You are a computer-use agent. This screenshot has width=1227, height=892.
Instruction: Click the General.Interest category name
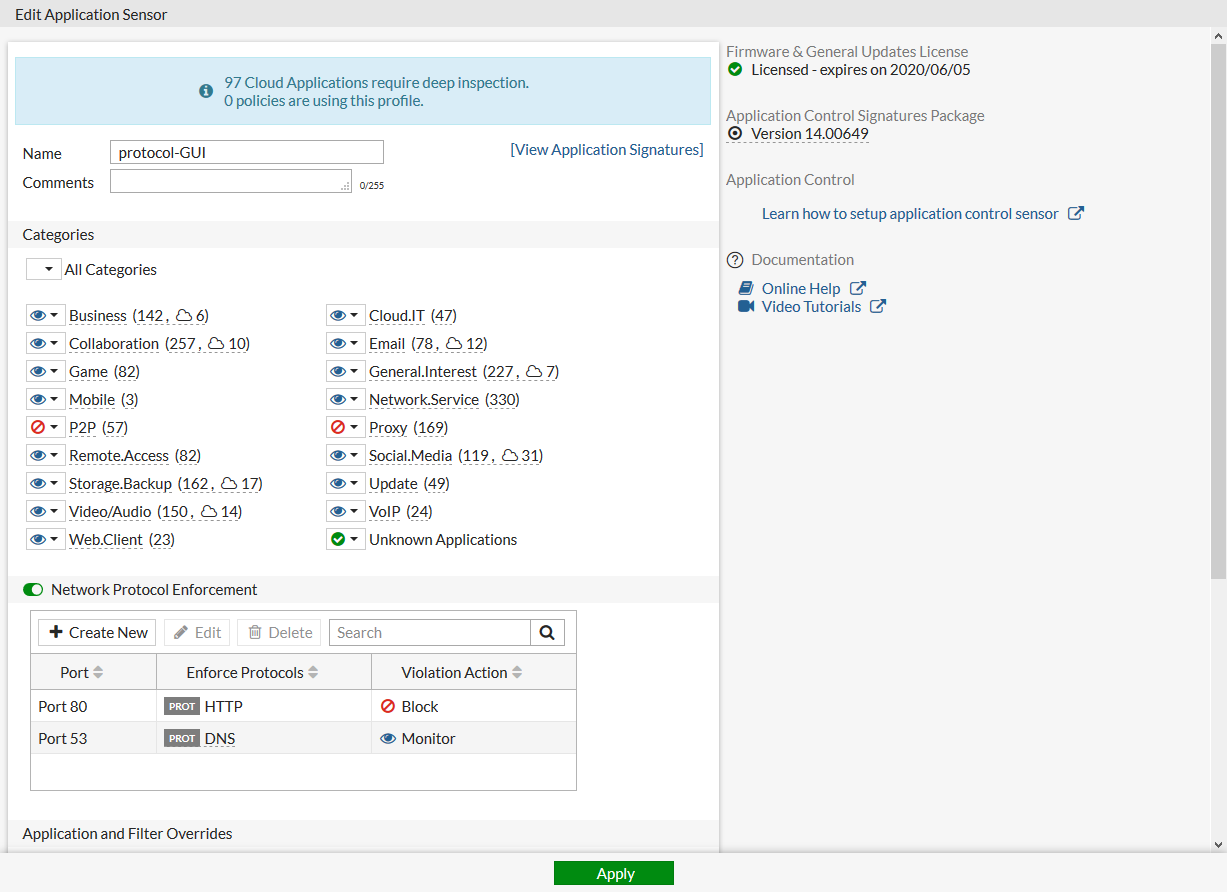pos(423,371)
